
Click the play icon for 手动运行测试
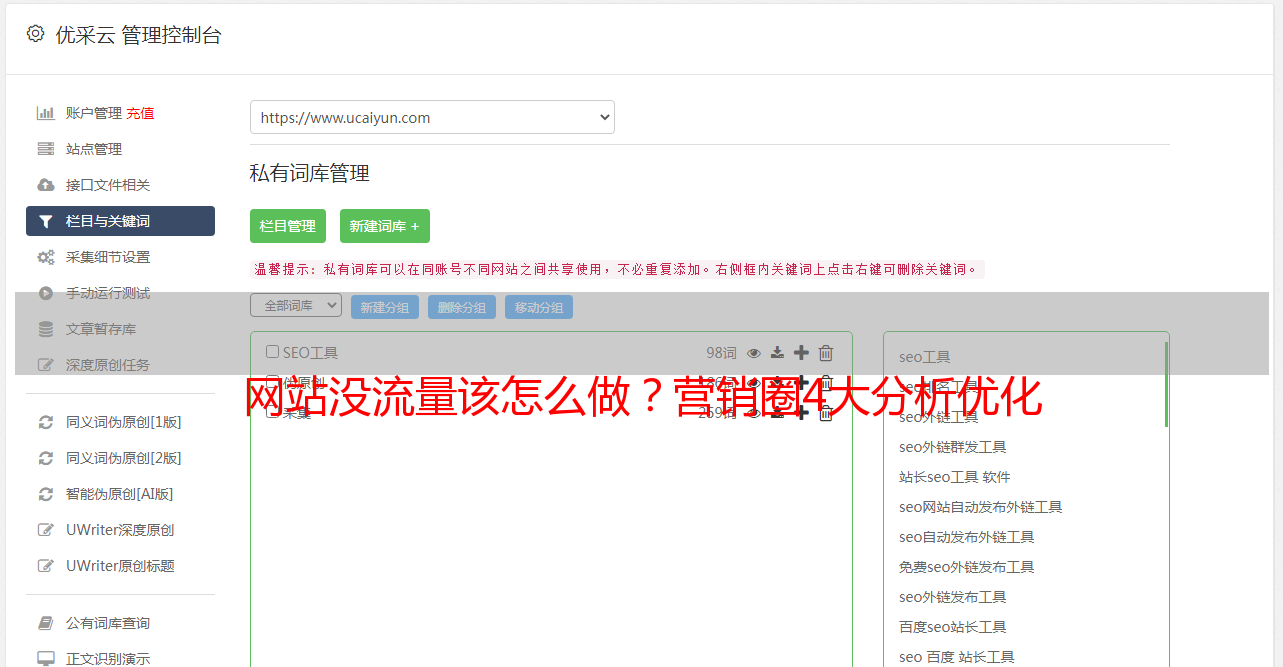(45, 293)
